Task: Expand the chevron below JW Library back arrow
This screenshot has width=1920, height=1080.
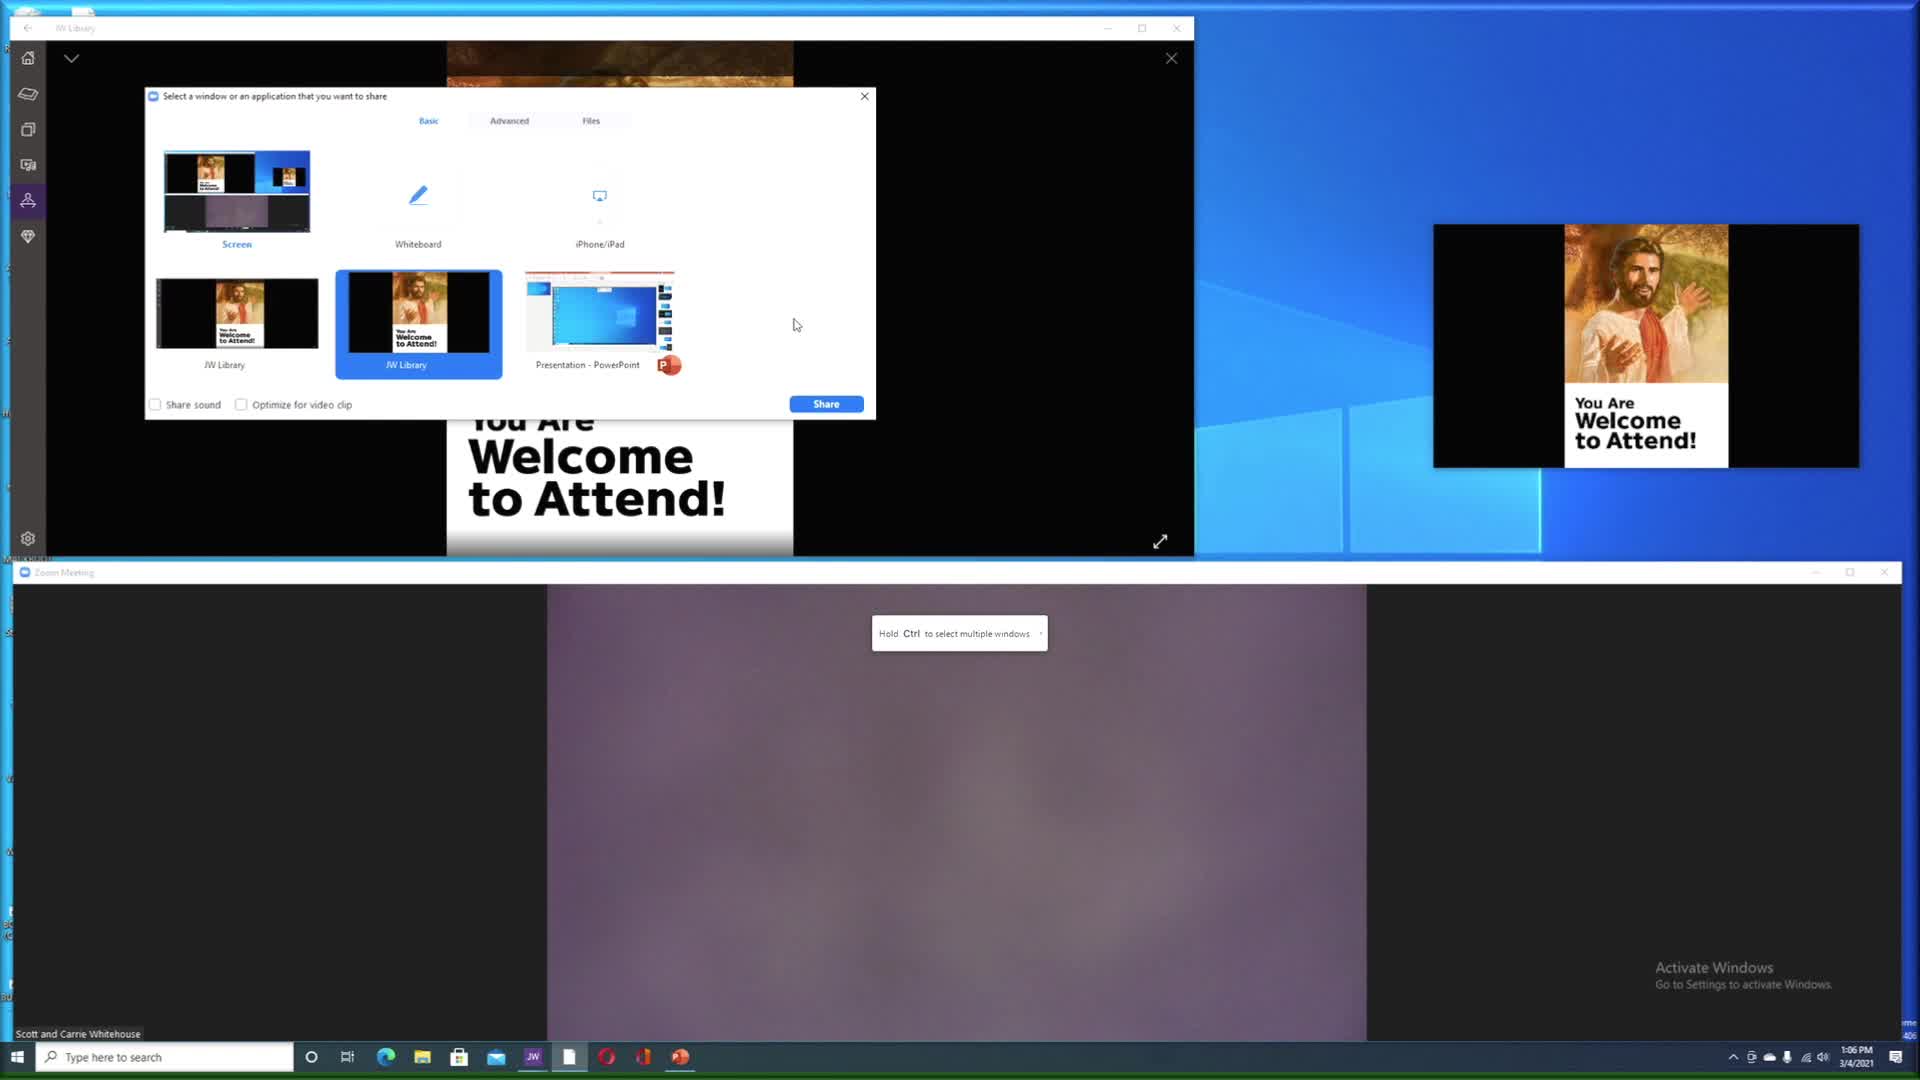Action: tap(70, 58)
